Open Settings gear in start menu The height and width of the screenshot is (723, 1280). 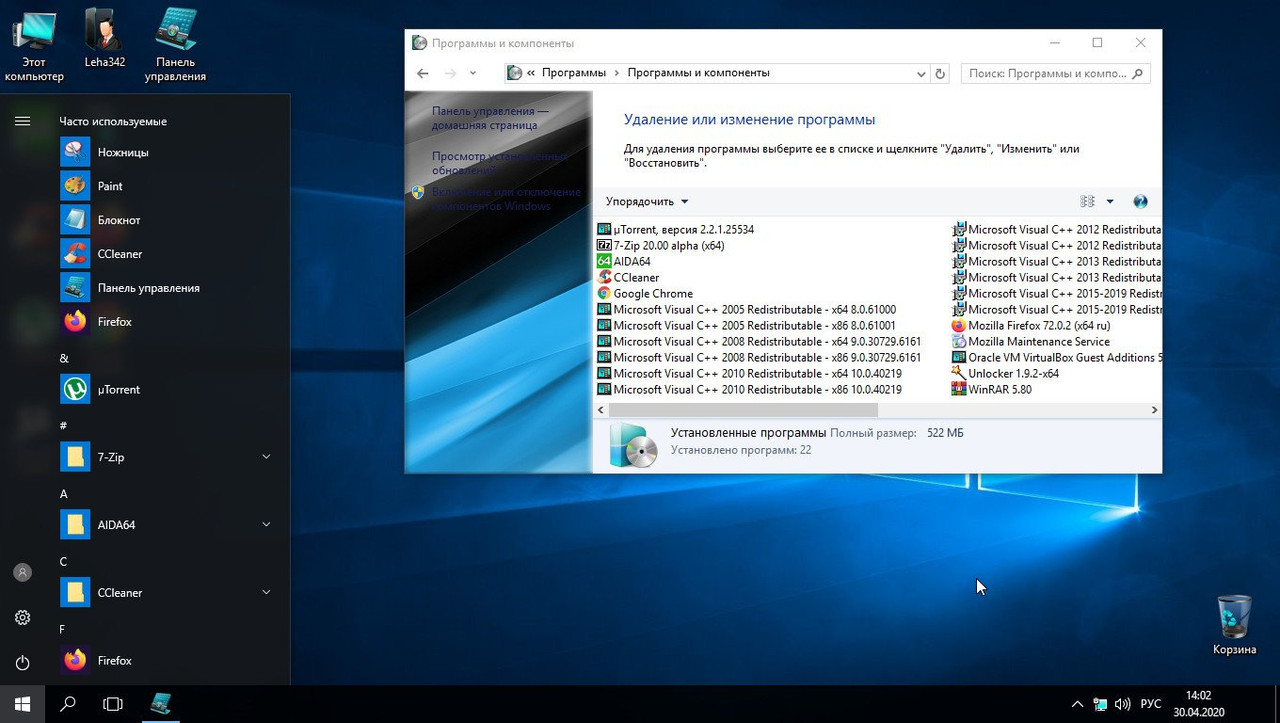[22, 618]
